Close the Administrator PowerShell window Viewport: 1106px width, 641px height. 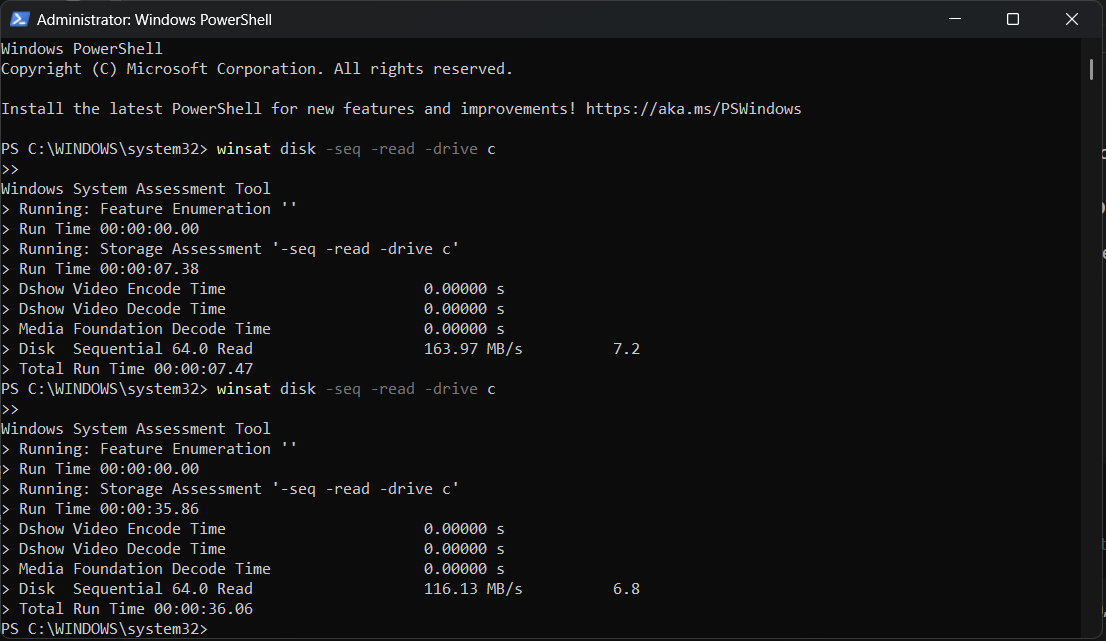pos(1072,19)
